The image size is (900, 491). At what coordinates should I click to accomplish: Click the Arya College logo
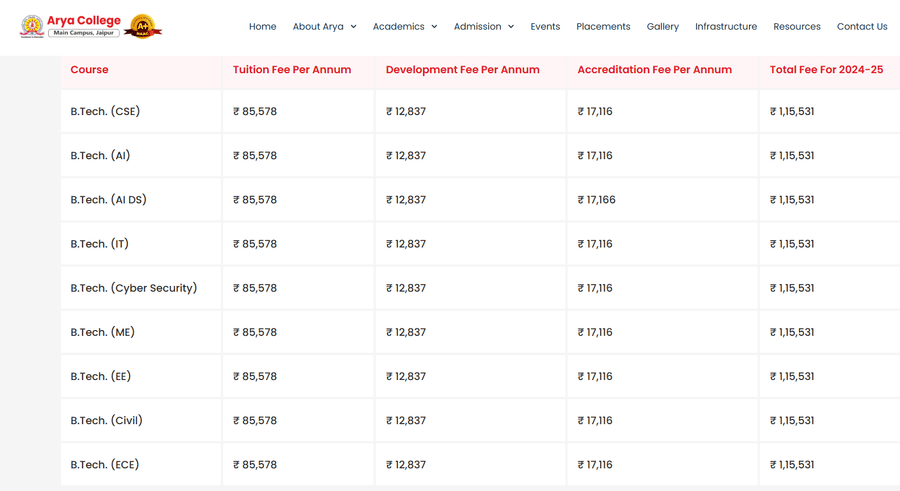[x=70, y=26]
